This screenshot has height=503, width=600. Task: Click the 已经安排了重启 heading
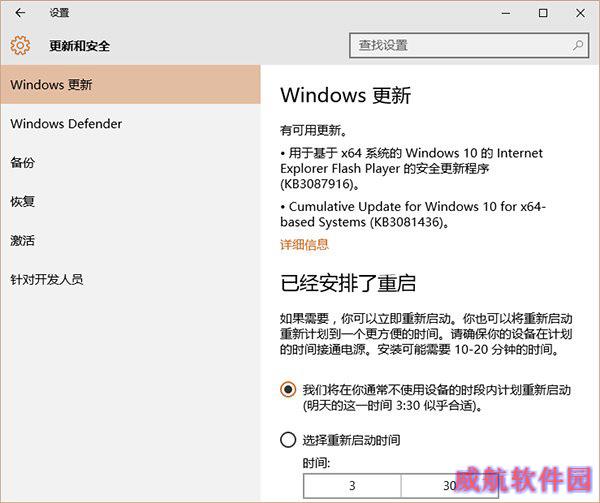348,283
